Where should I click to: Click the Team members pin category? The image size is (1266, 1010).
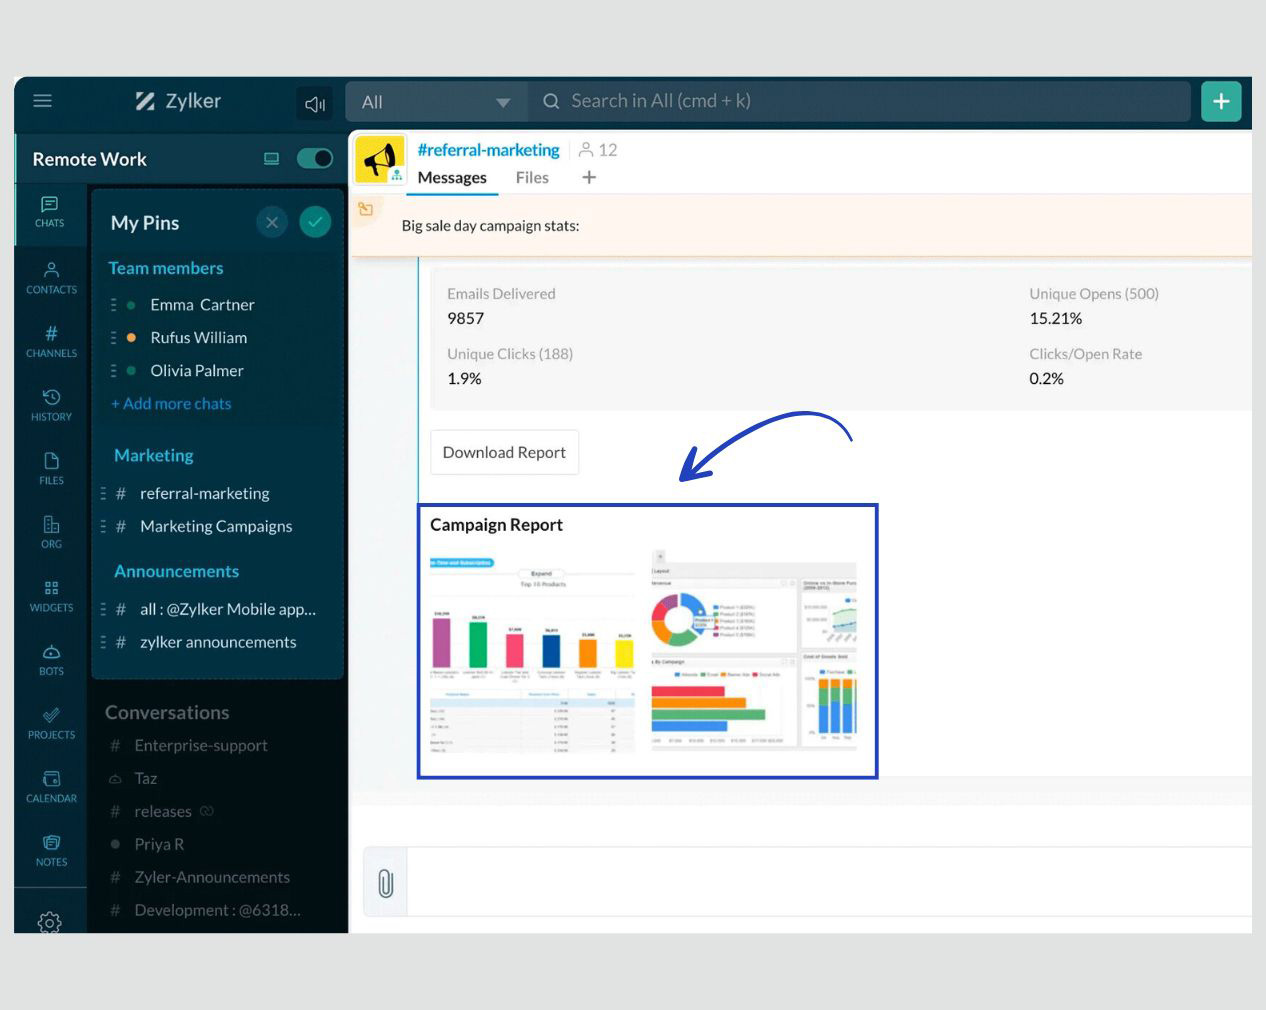(x=166, y=268)
